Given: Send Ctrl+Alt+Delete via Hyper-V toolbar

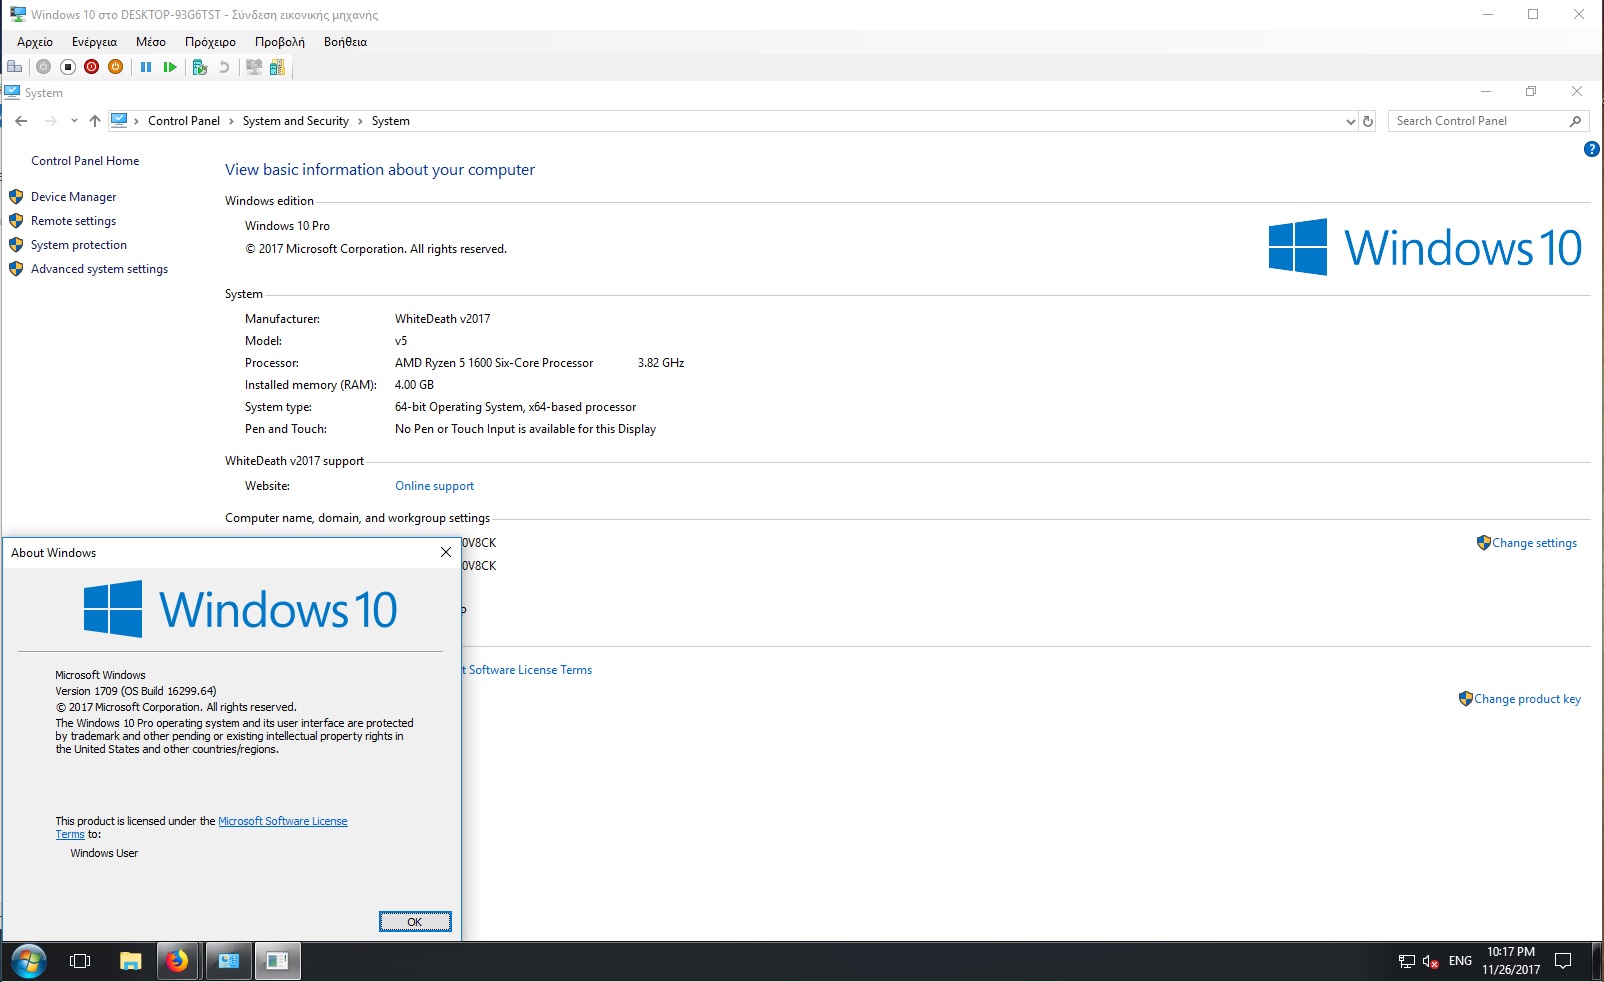Looking at the screenshot, I should [x=14, y=67].
